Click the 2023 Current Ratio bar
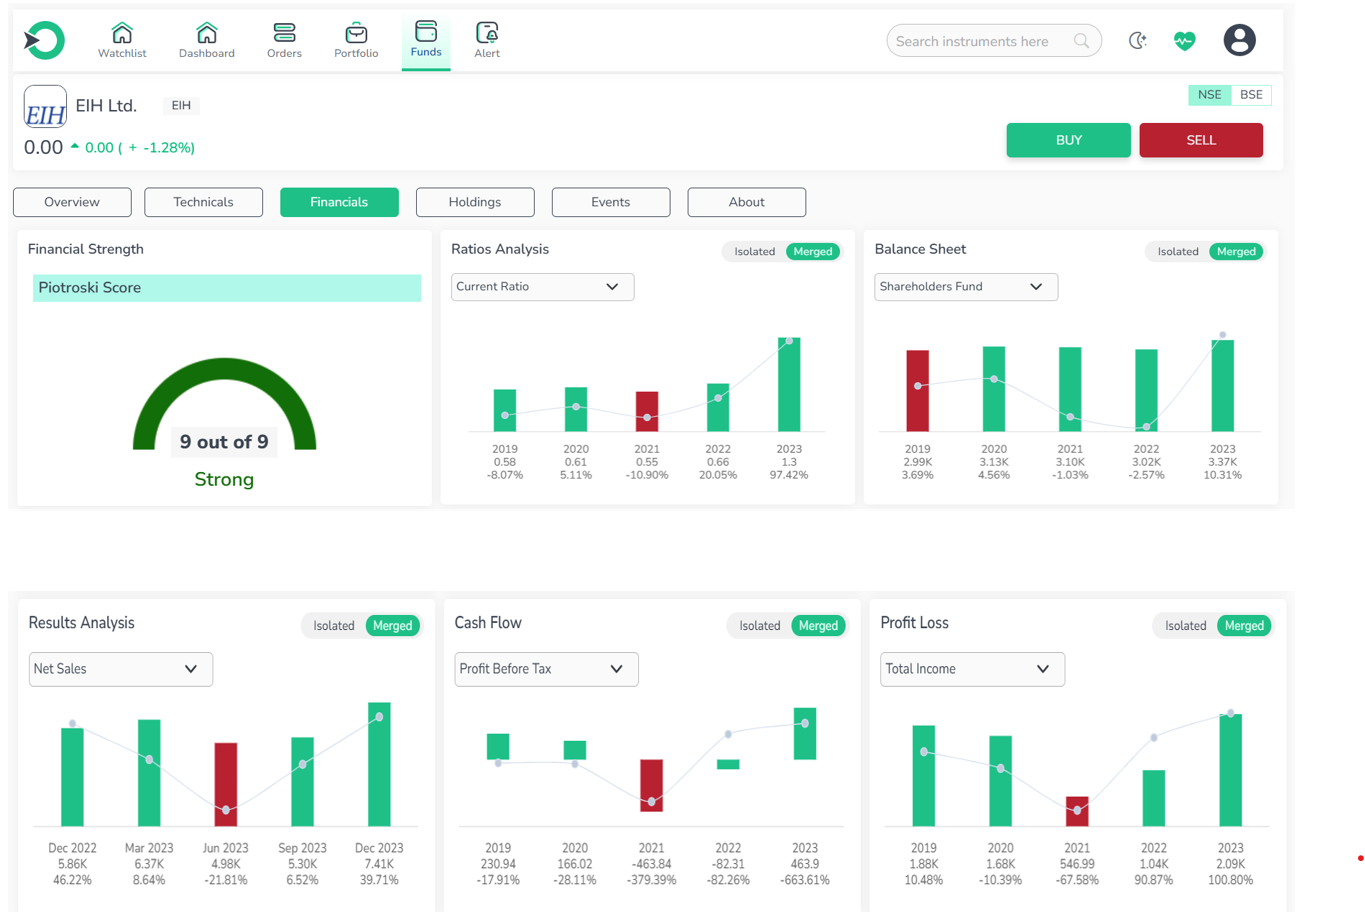Viewport: 1365px width, 912px height. pos(789,385)
